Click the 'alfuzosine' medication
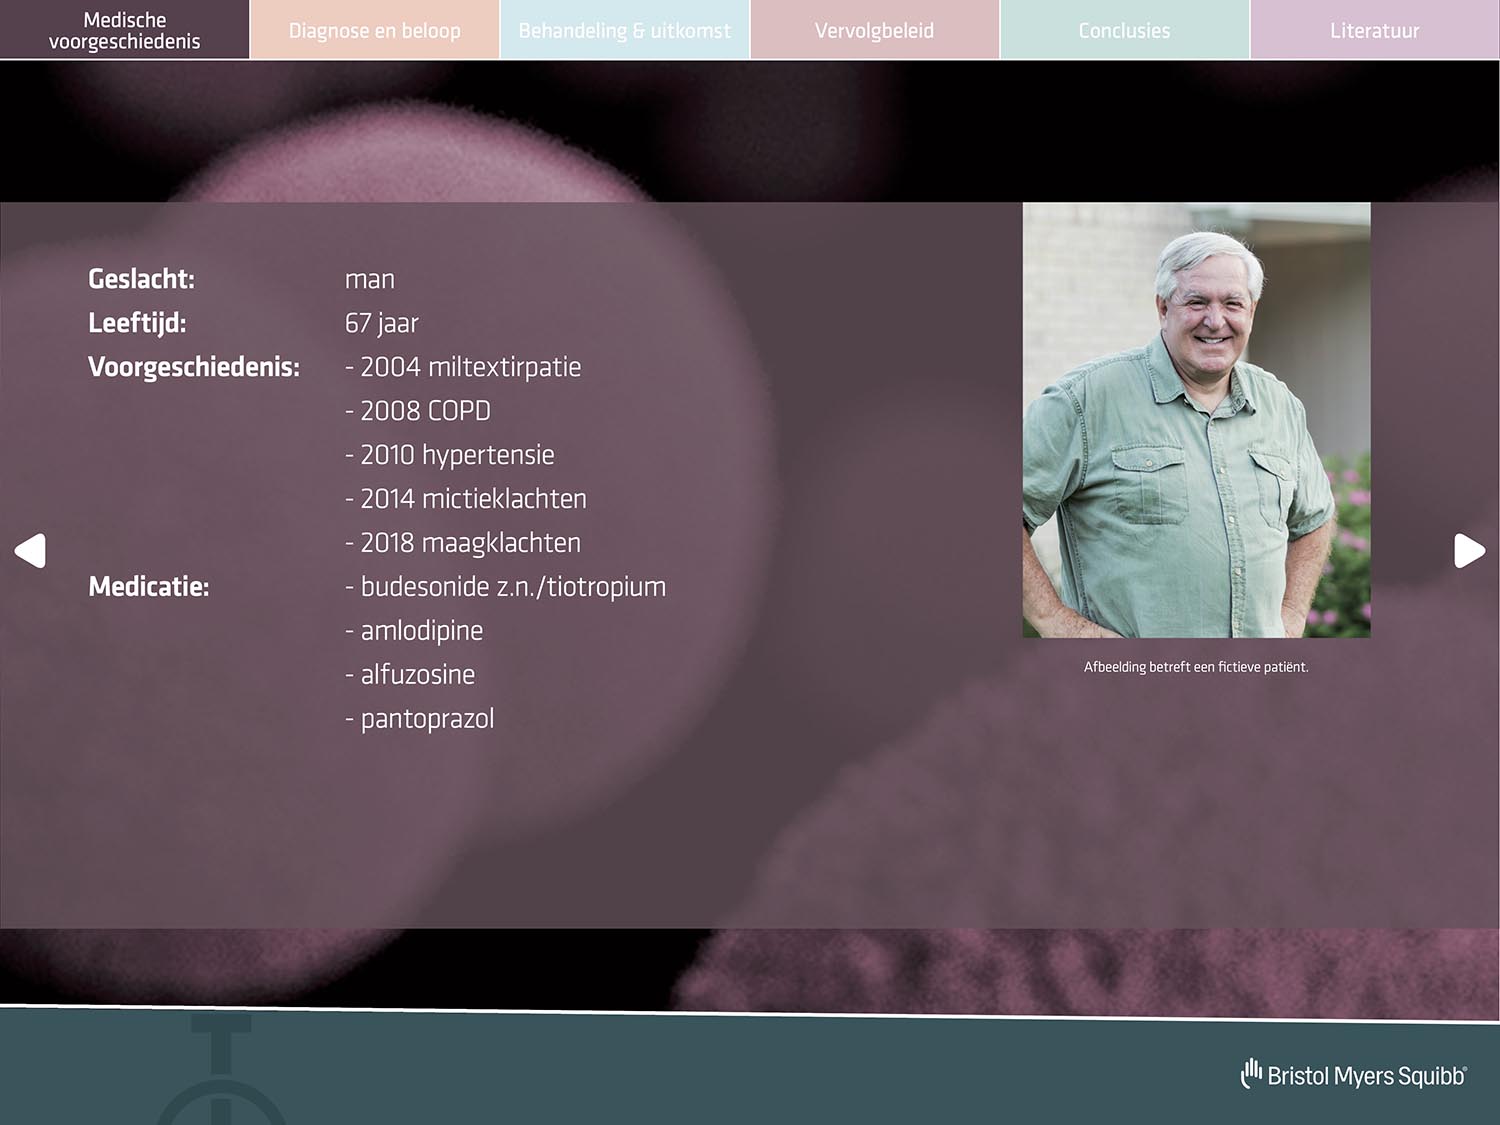The height and width of the screenshot is (1125, 1500). pyautogui.click(x=410, y=675)
